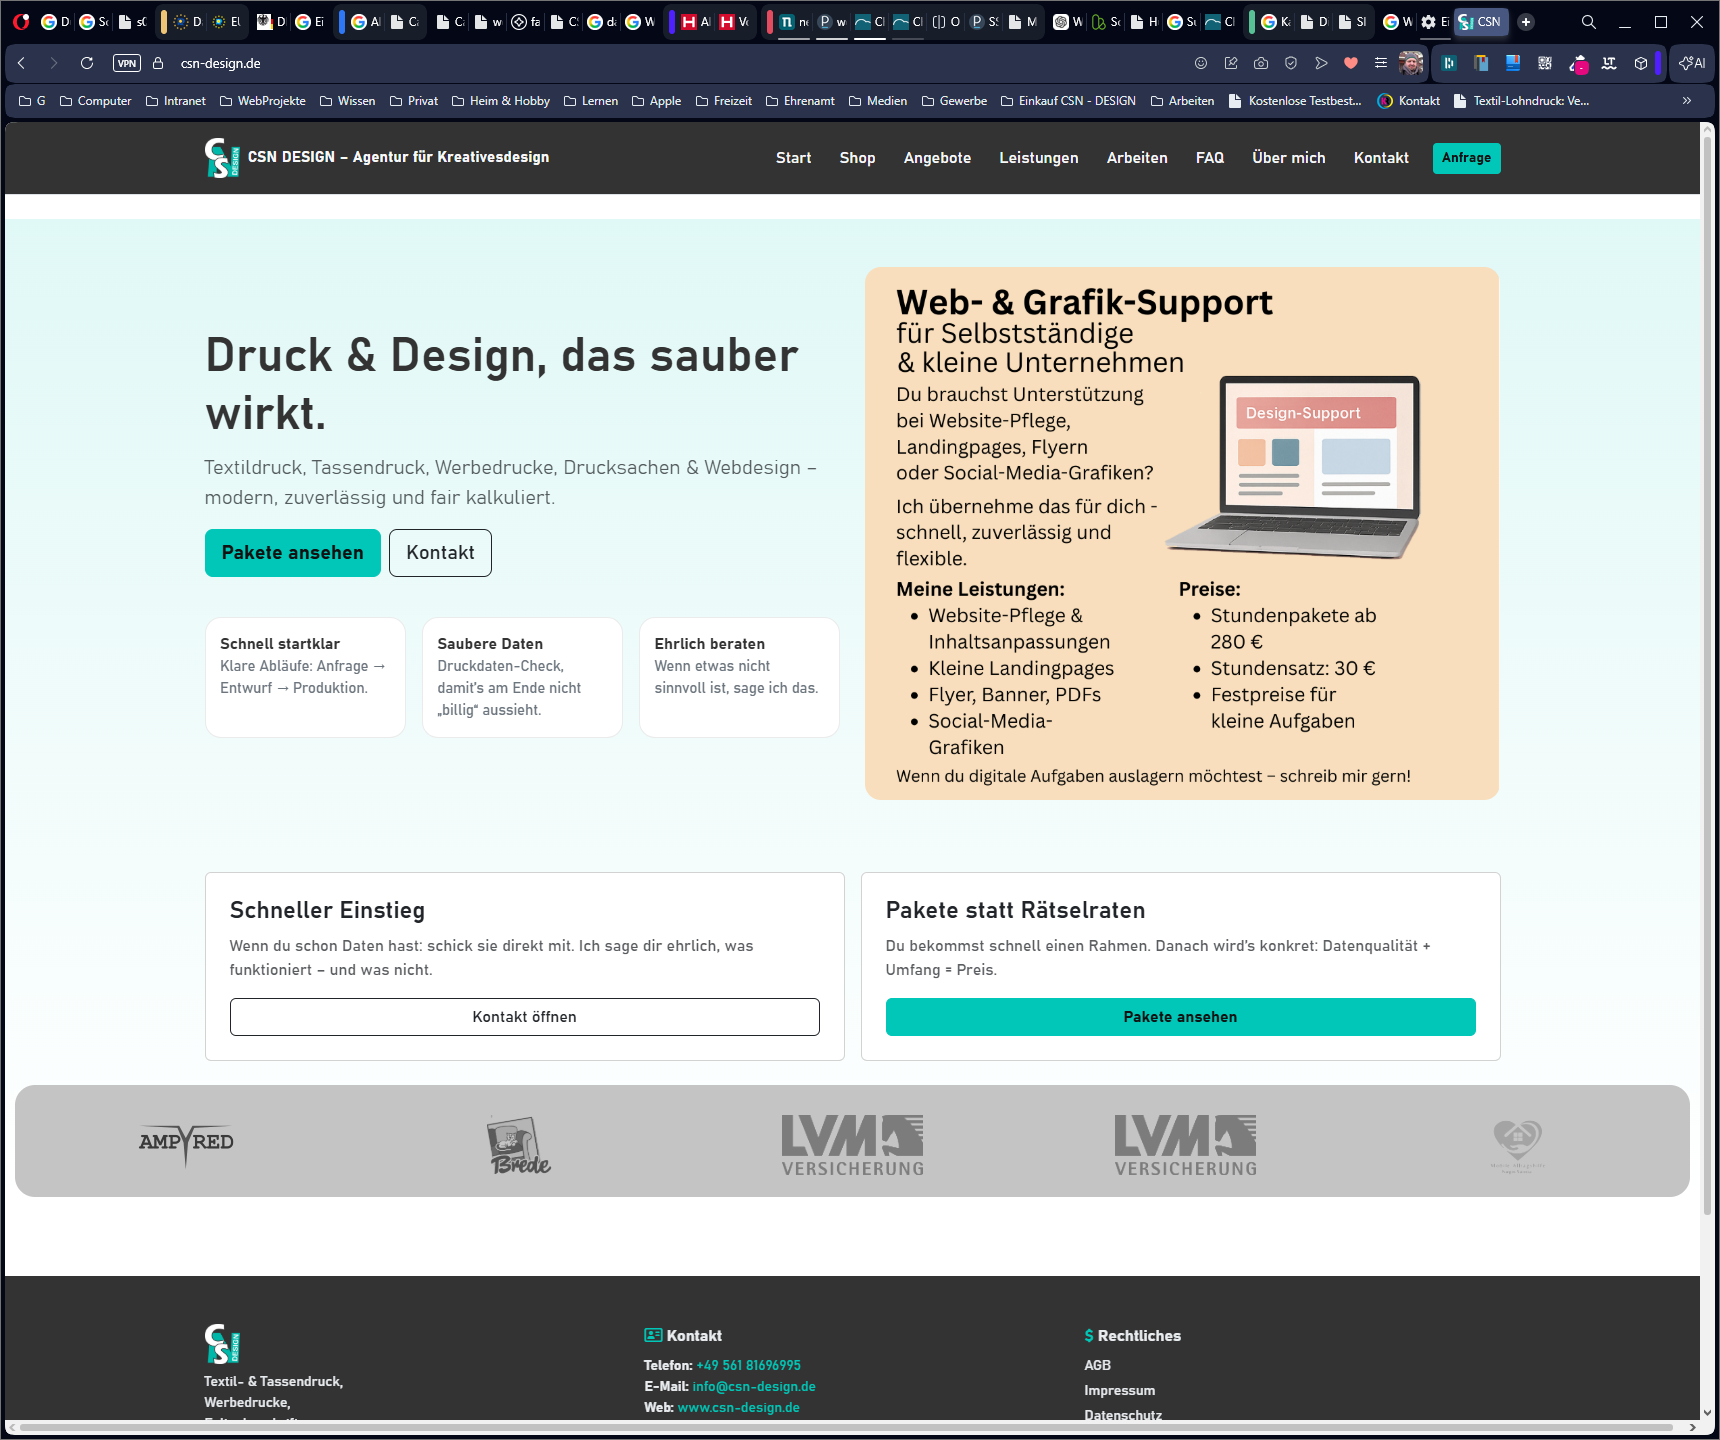Viewport: 1720px width, 1440px height.
Task: Click the site security lock icon
Action: [x=158, y=63]
